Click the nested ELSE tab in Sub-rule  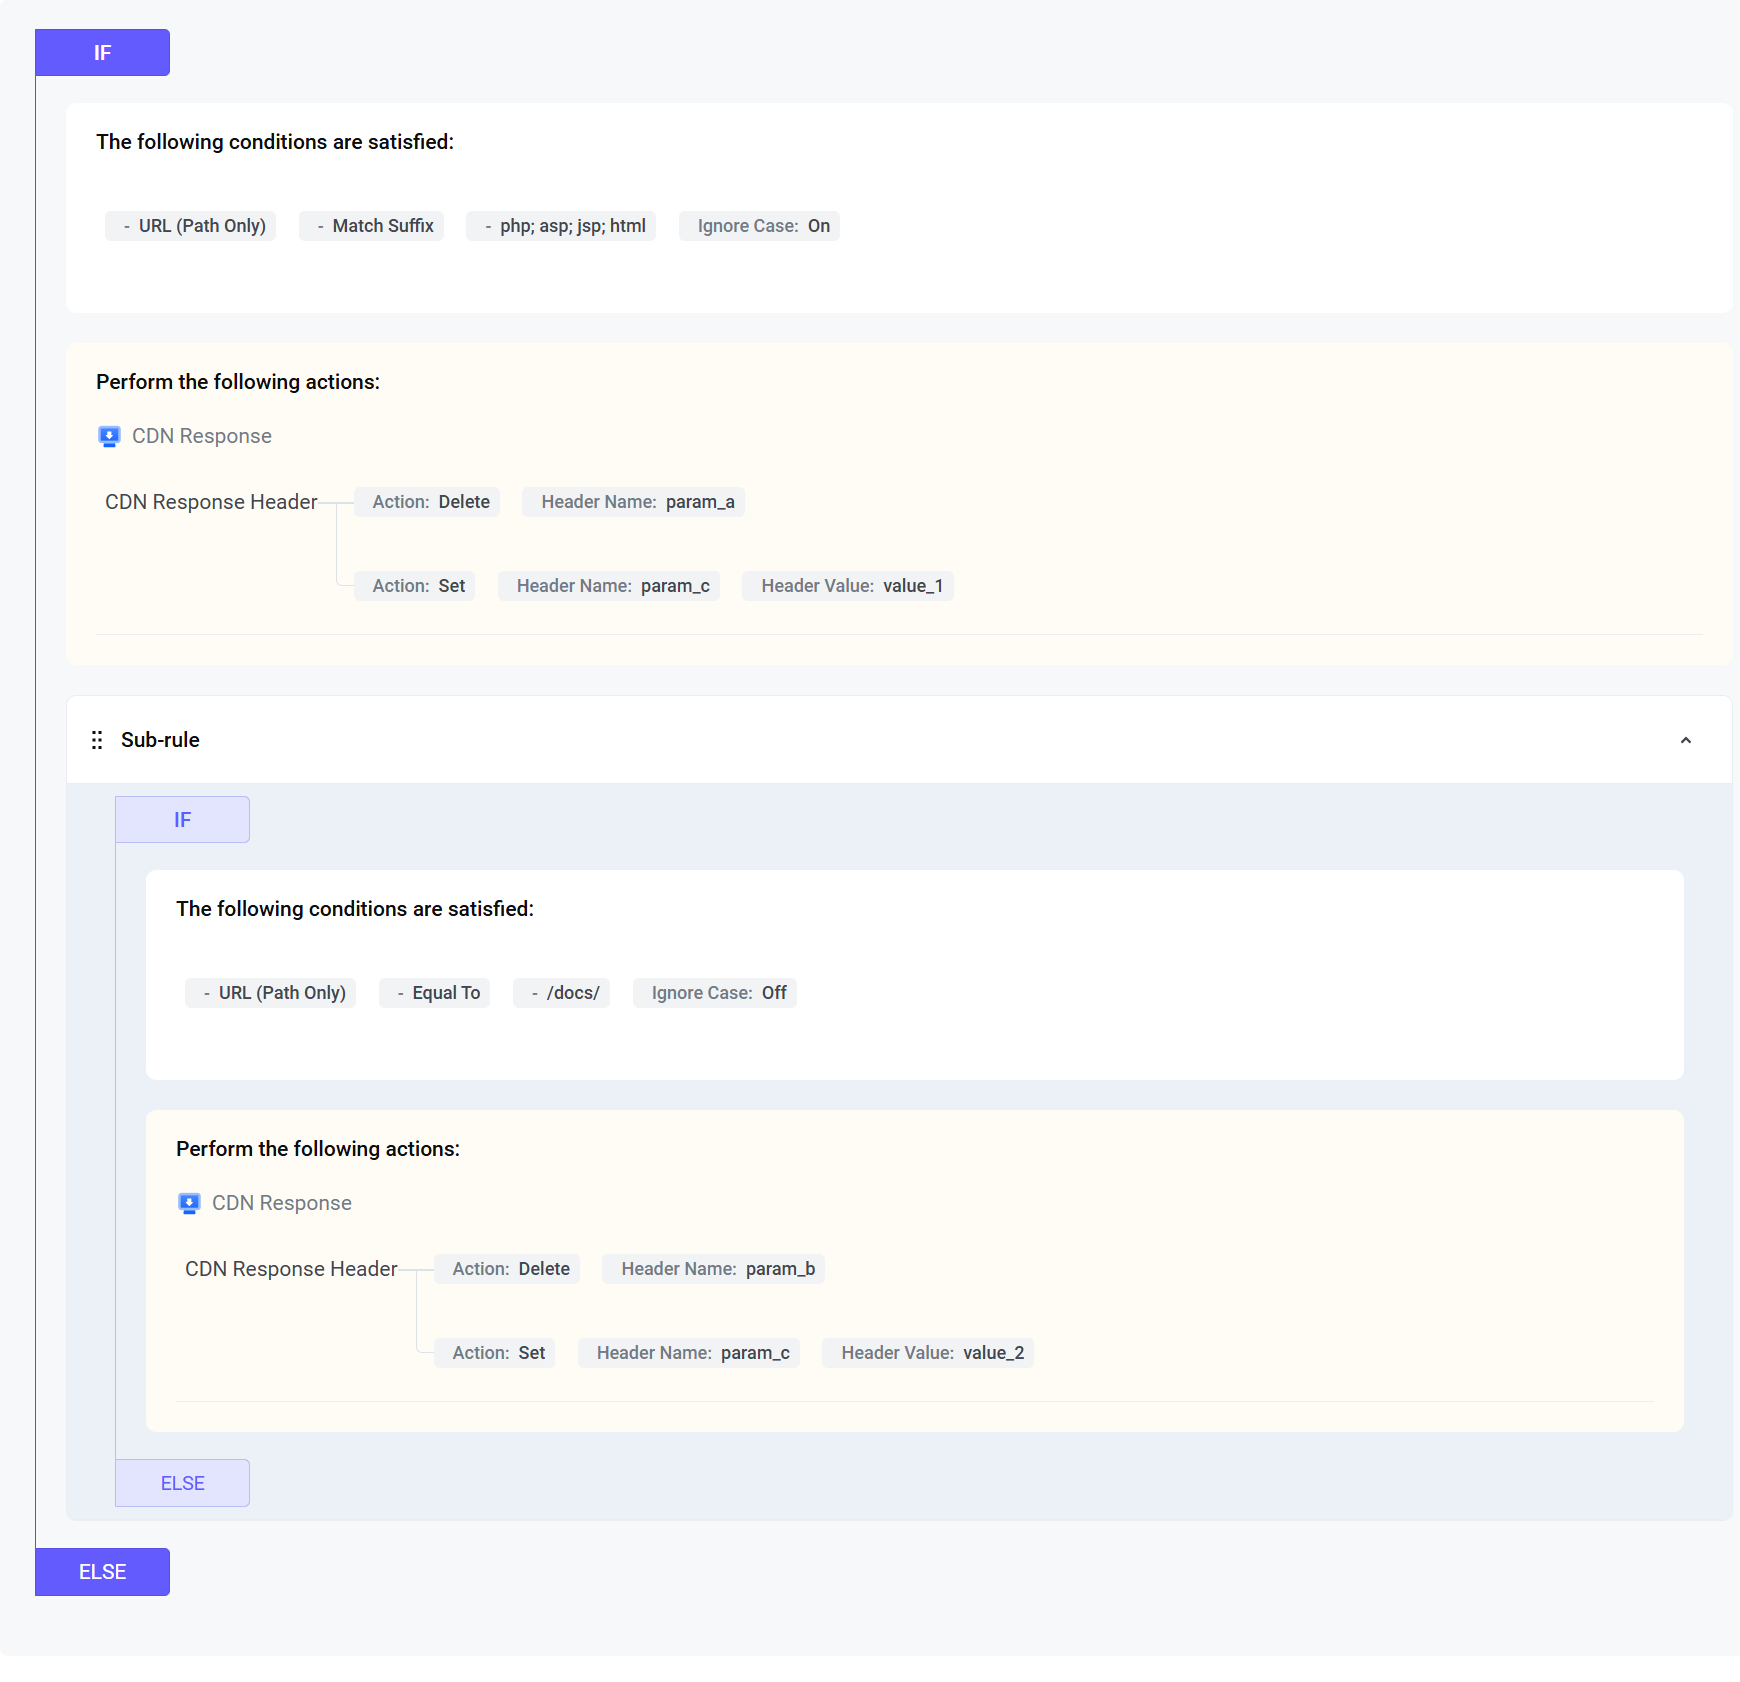click(x=182, y=1483)
